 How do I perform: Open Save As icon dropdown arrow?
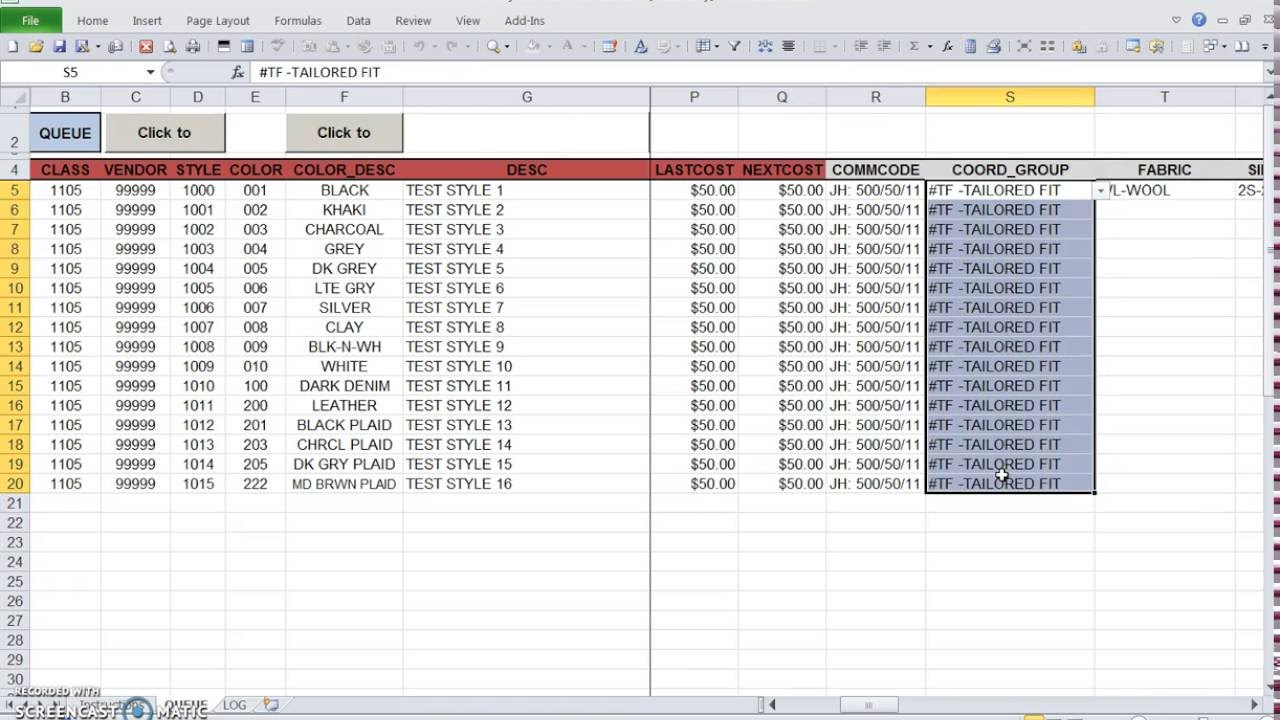coord(97,46)
